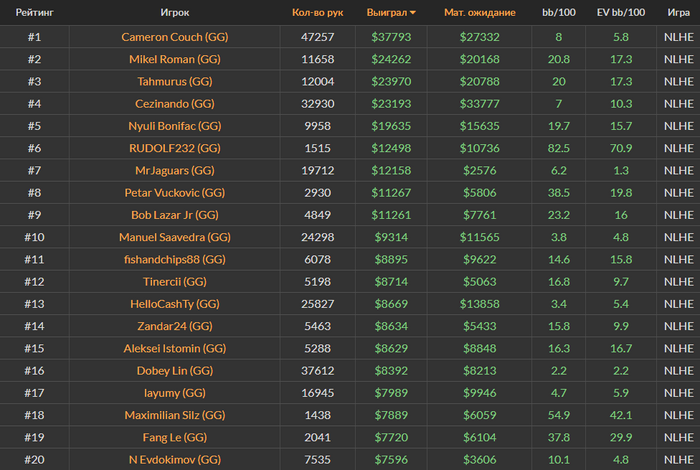The width and height of the screenshot is (700, 470).
Task: Click the Игра column header
Action: point(679,12)
